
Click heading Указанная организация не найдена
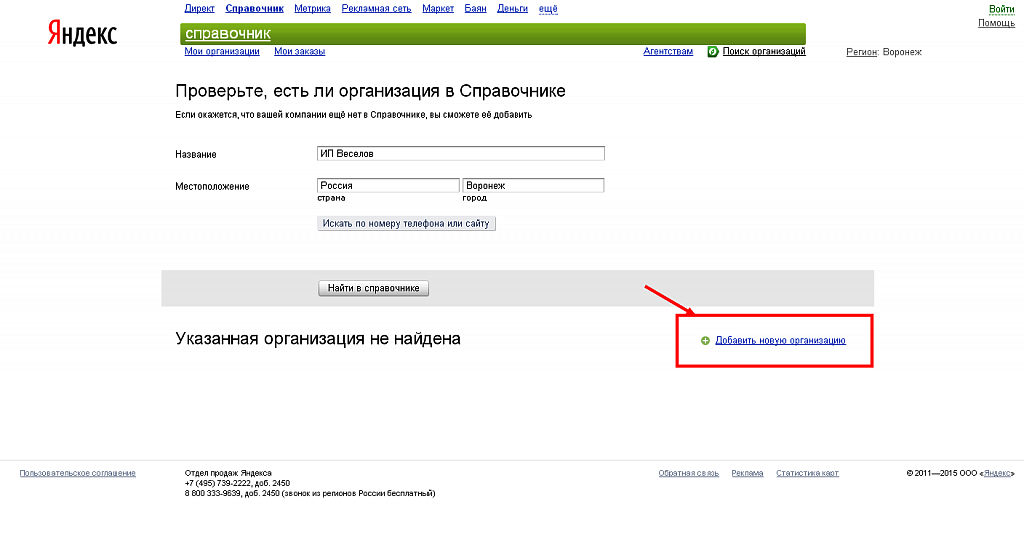tap(318, 339)
